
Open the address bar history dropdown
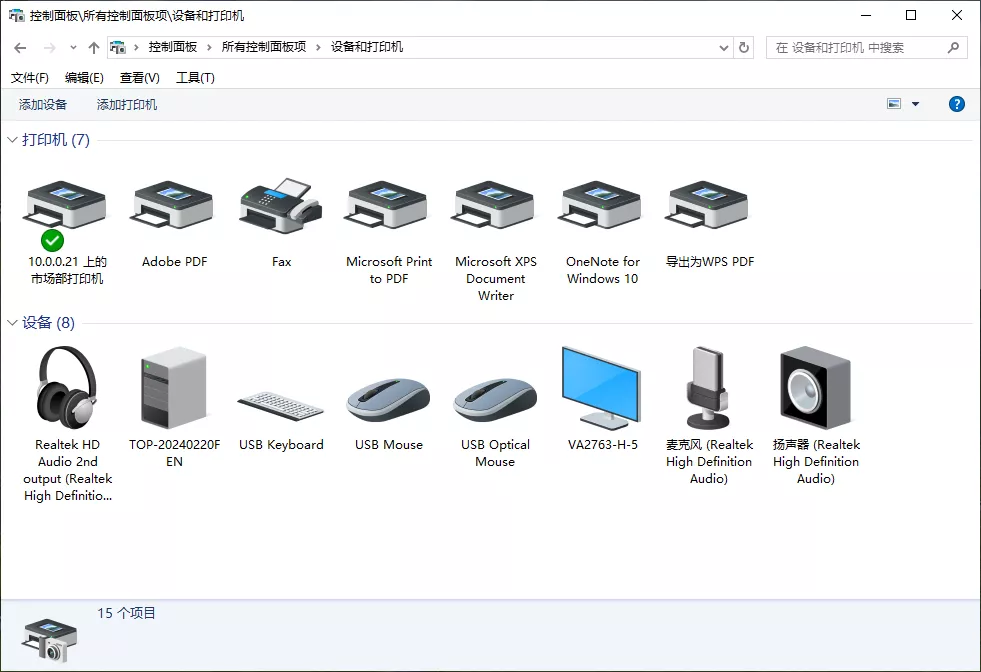click(x=724, y=48)
